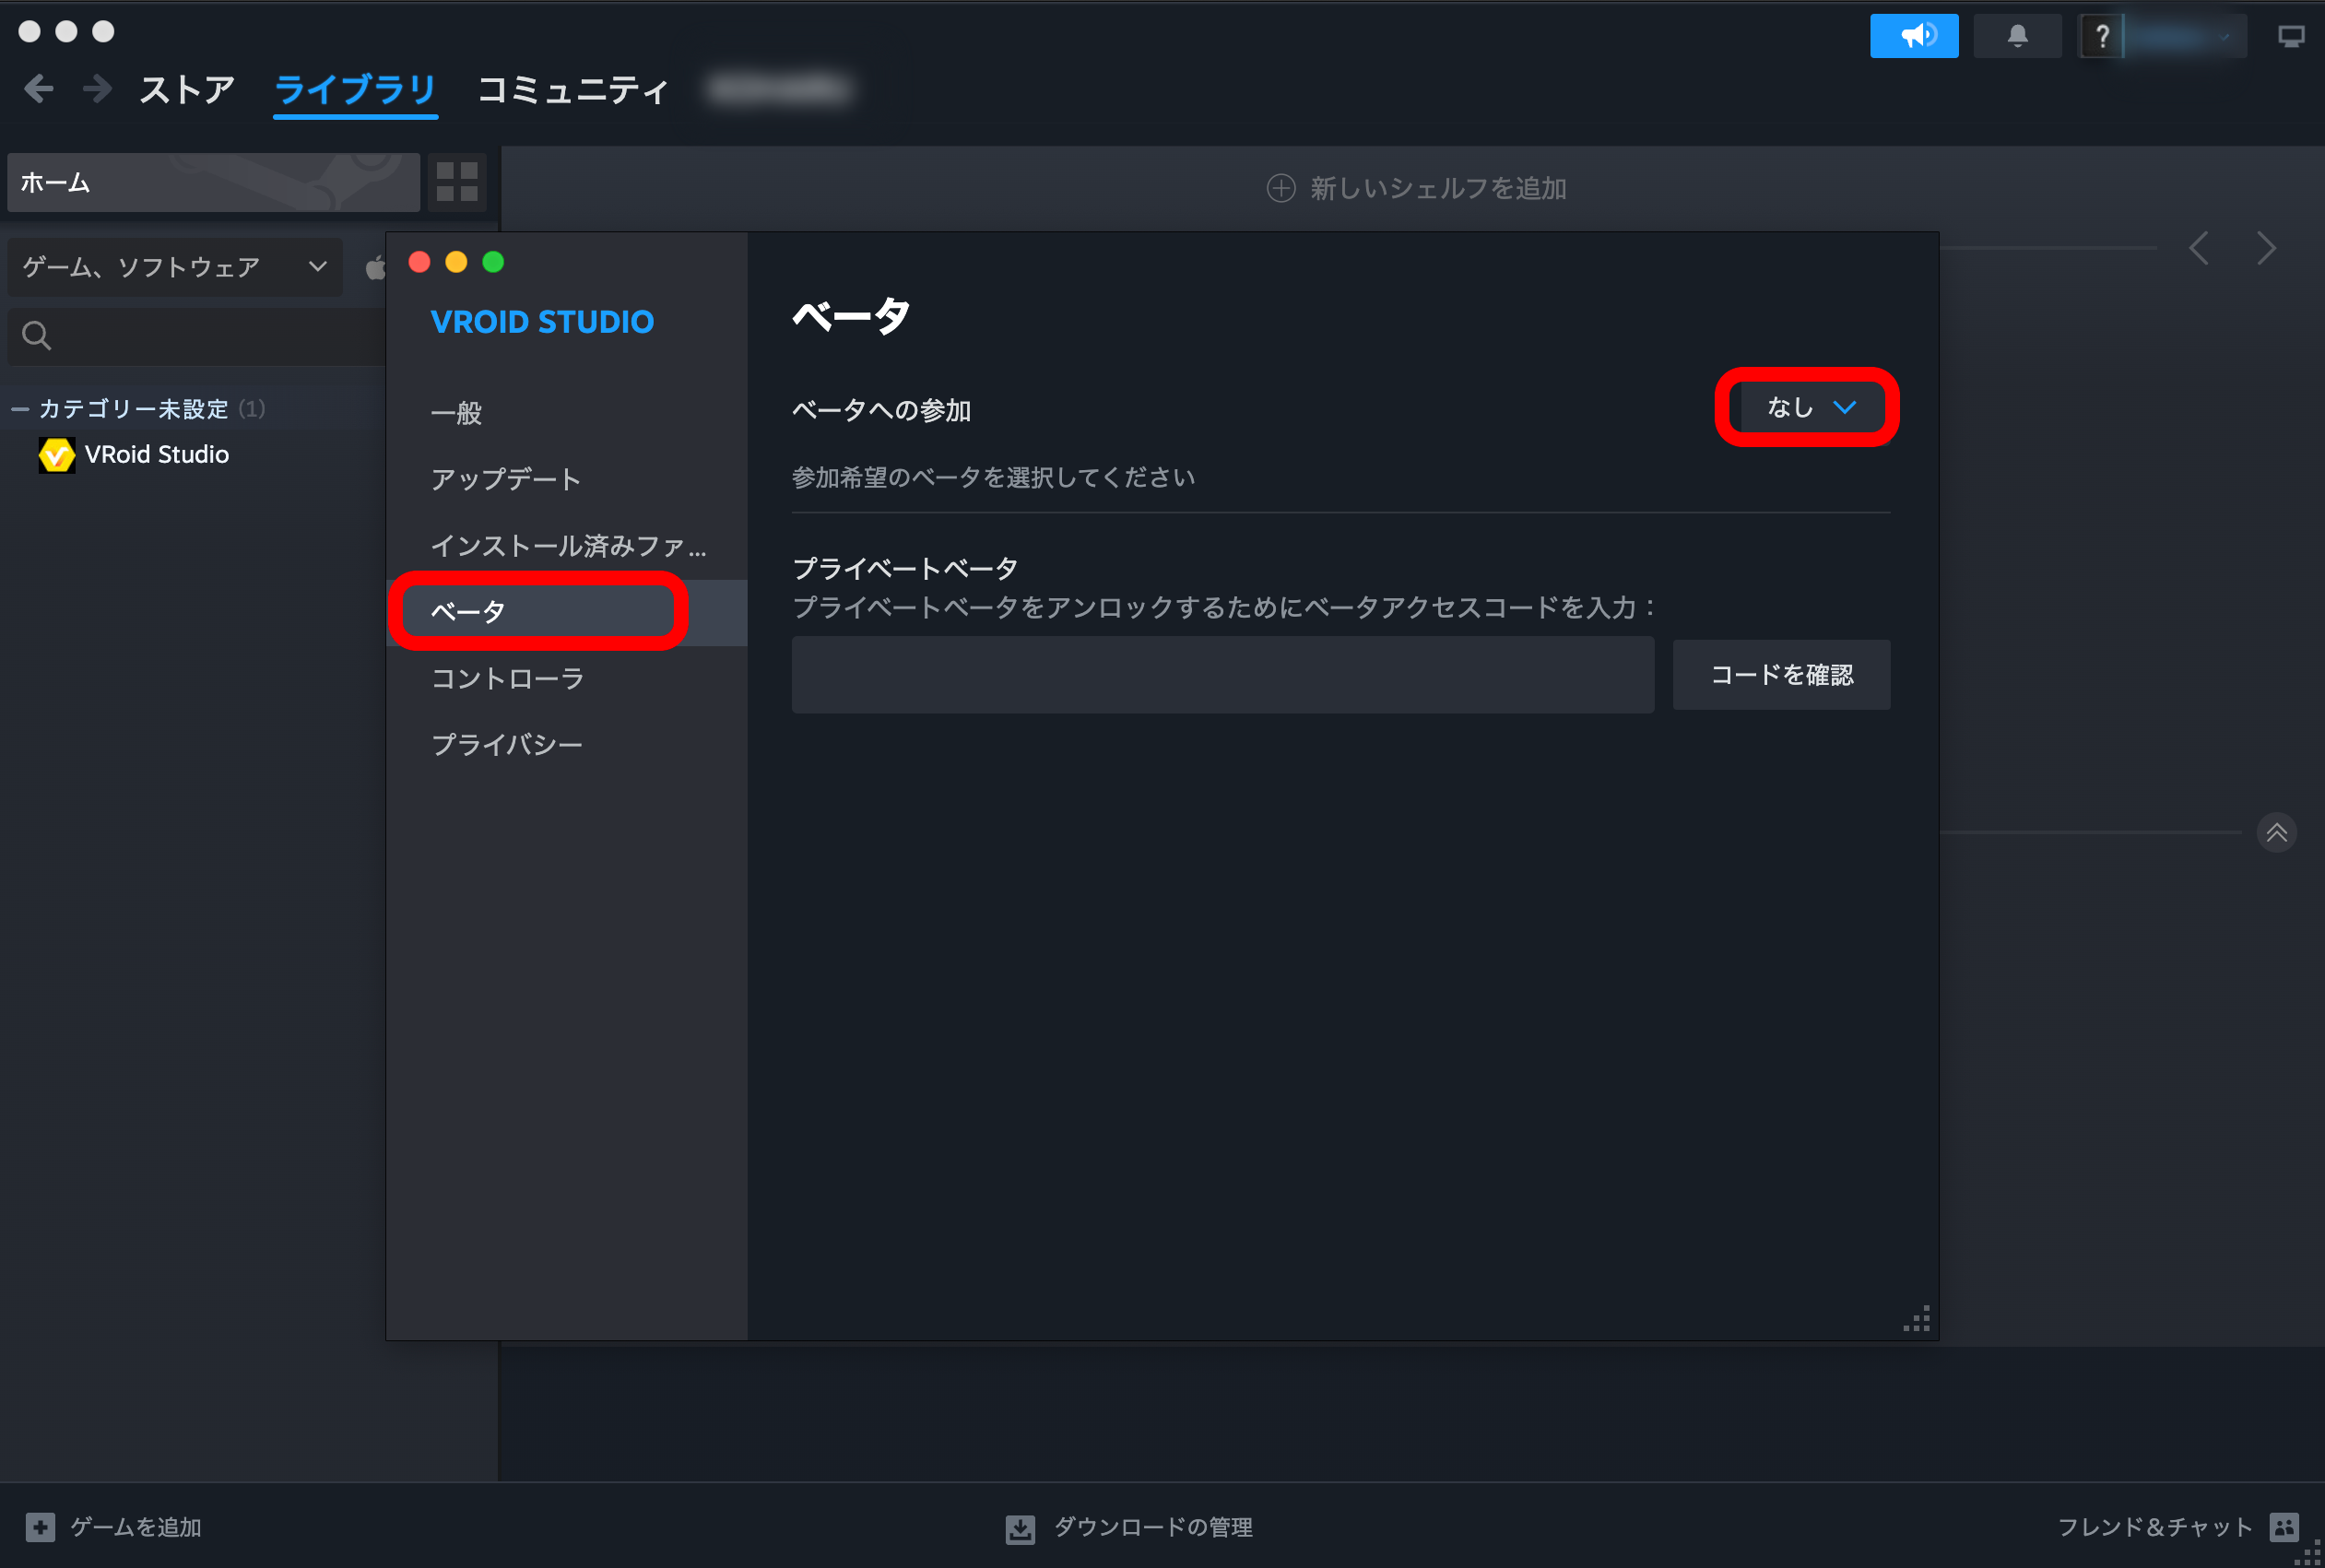The image size is (2325, 1568).
Task: Click the downloads tray icon
Action: point(1020,1528)
